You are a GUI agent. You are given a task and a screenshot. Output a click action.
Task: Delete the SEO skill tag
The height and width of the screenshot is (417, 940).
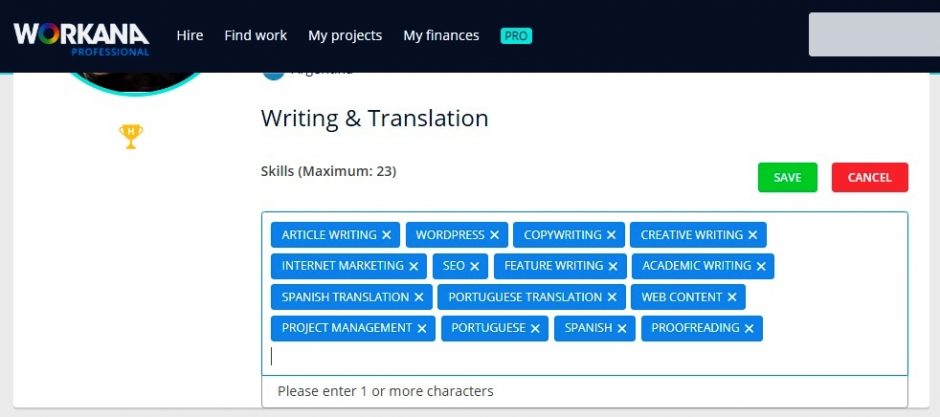point(475,267)
